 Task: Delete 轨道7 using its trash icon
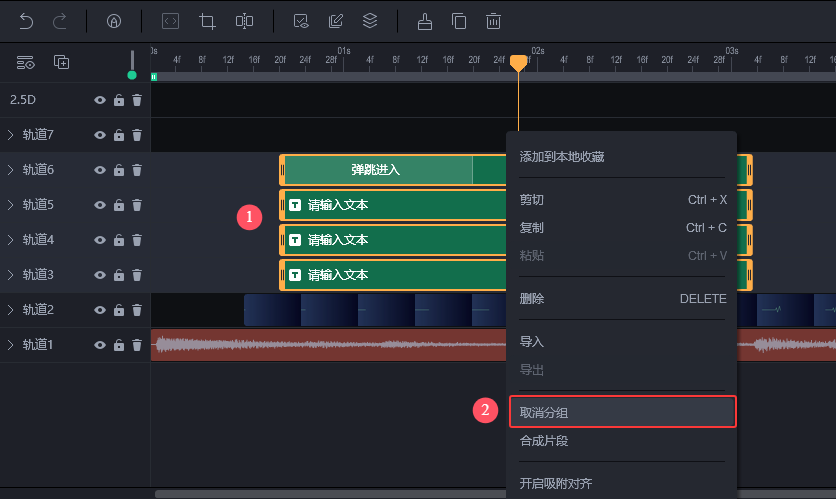click(137, 135)
